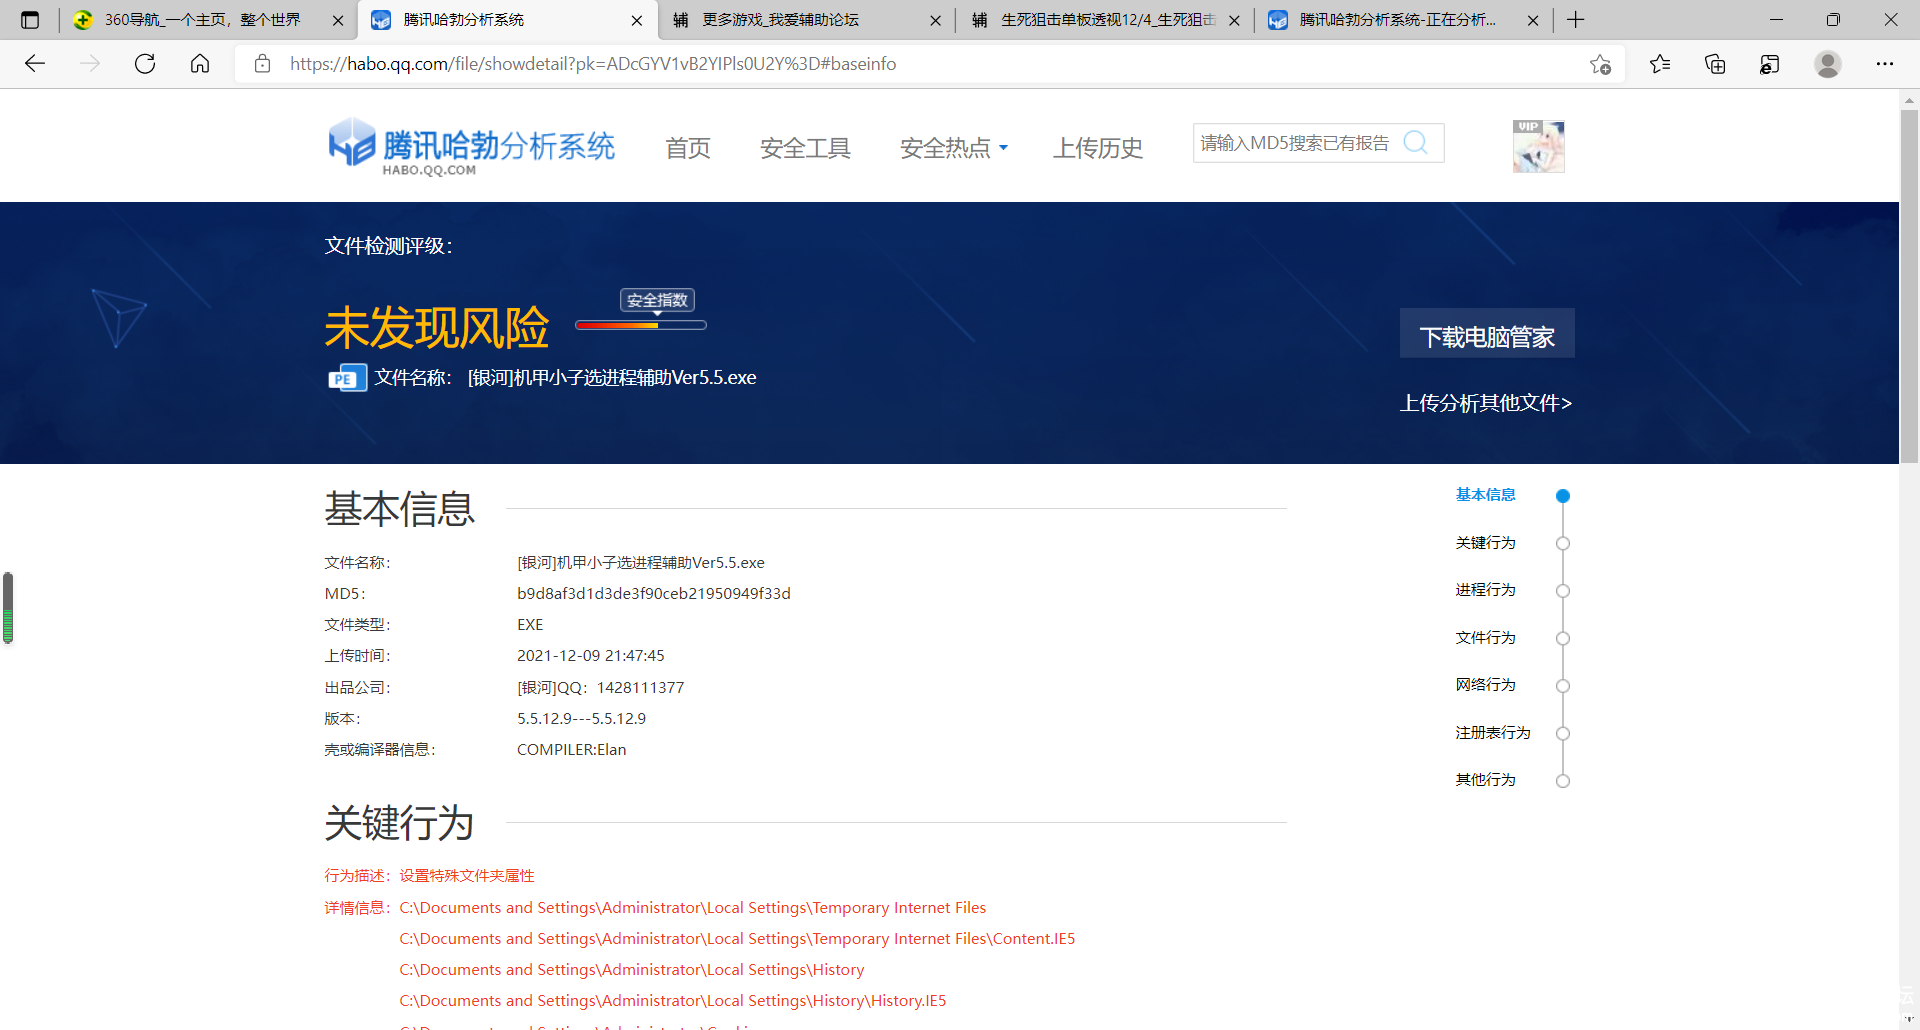Open browser profile avatar icon
Viewport: 1920px width, 1030px height.
pyautogui.click(x=1828, y=64)
